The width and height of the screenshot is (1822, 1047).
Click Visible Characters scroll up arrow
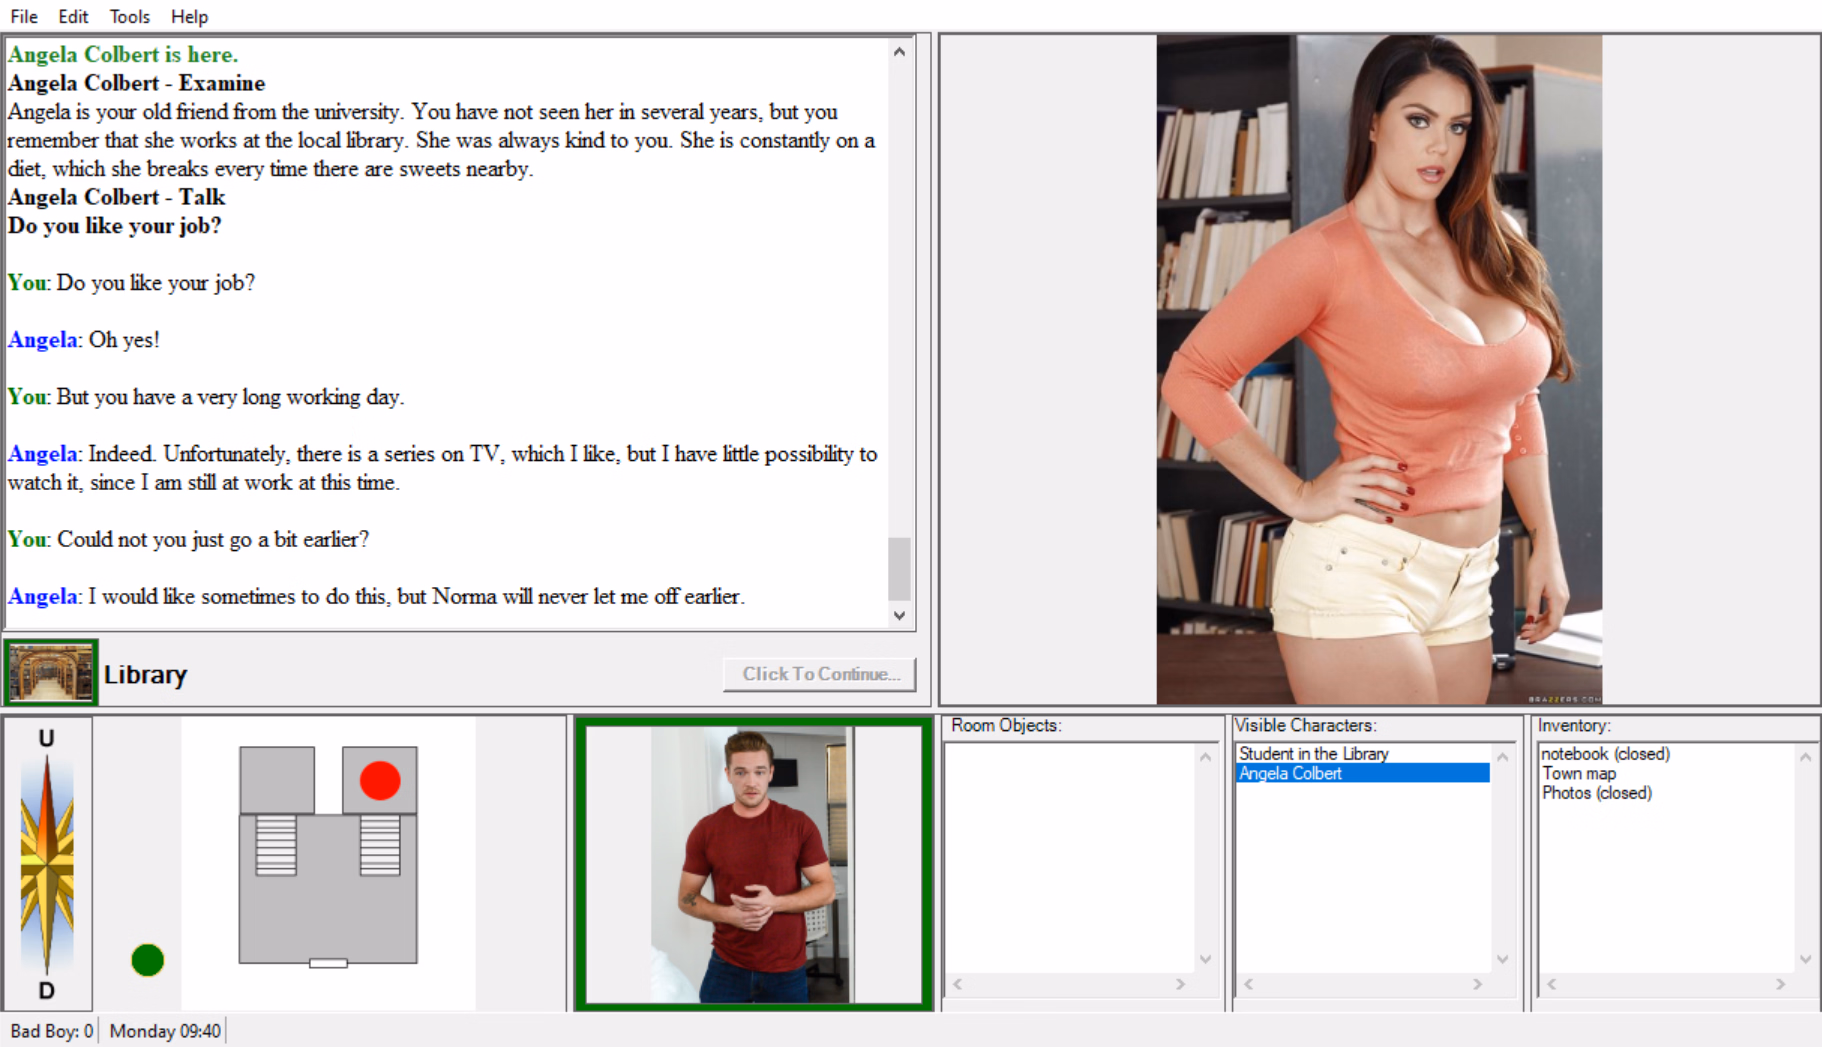tap(1503, 757)
